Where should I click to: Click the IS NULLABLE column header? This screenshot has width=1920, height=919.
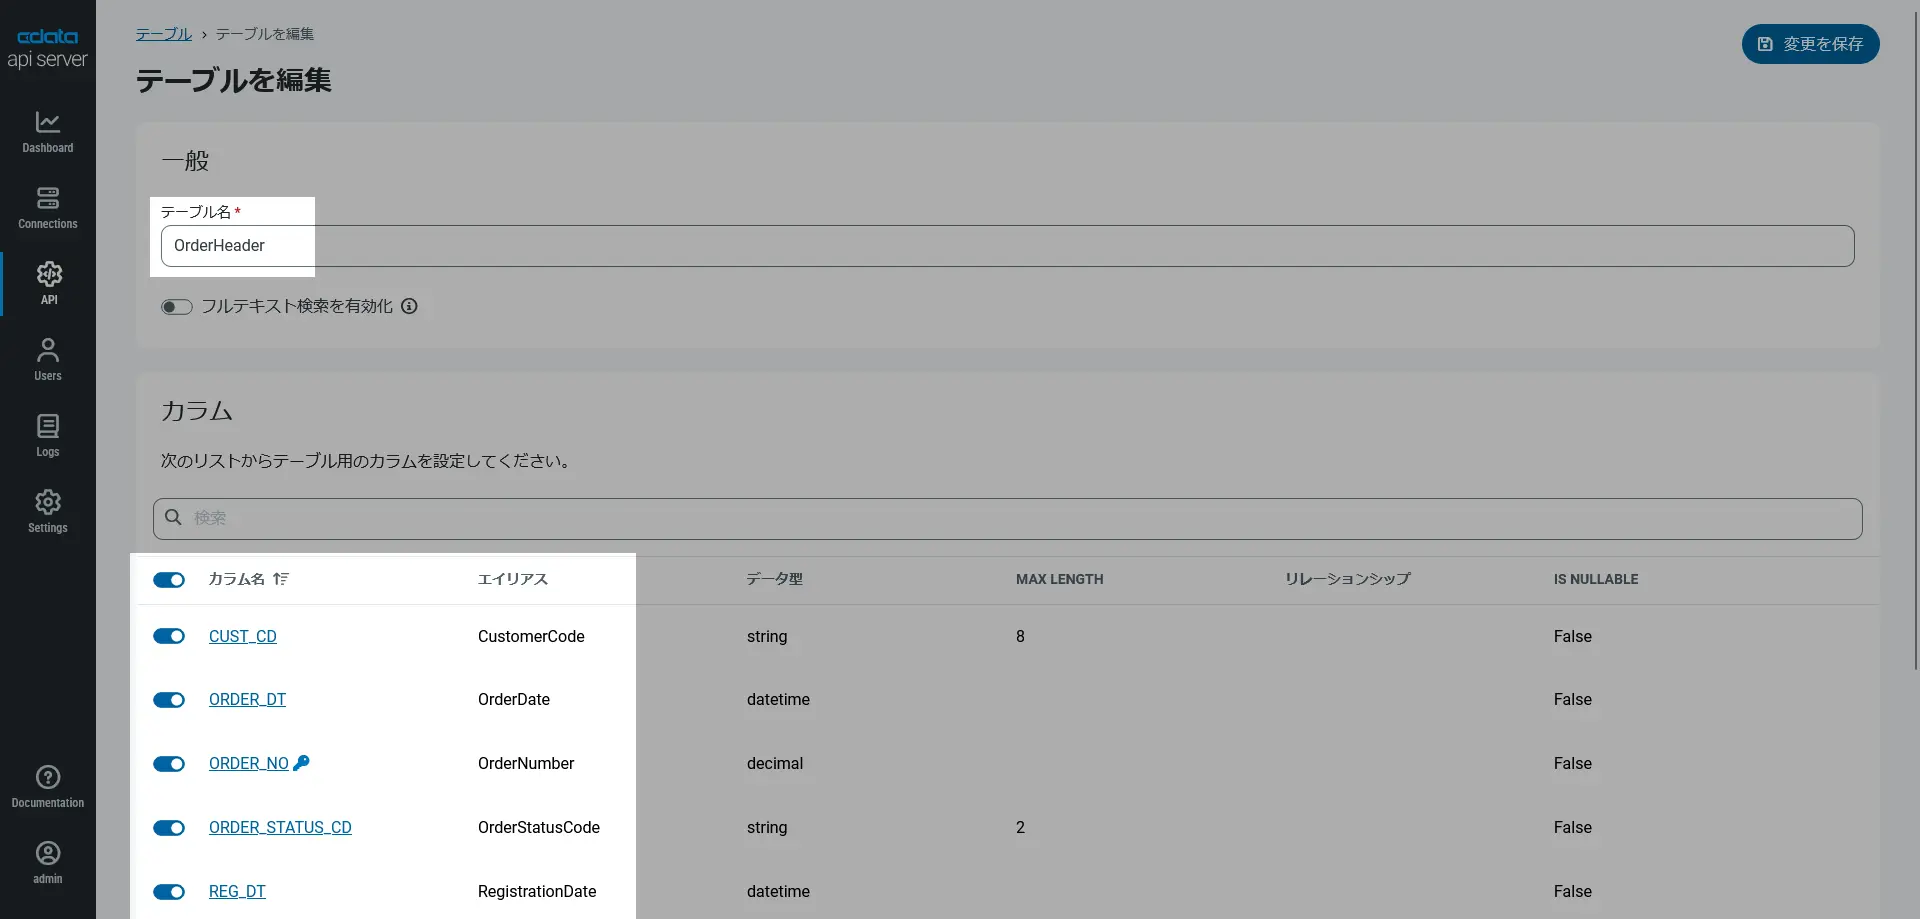pos(1596,579)
